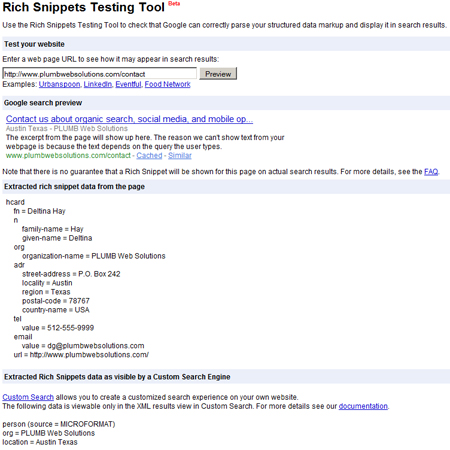Open the Eventful example link

pos(128,84)
